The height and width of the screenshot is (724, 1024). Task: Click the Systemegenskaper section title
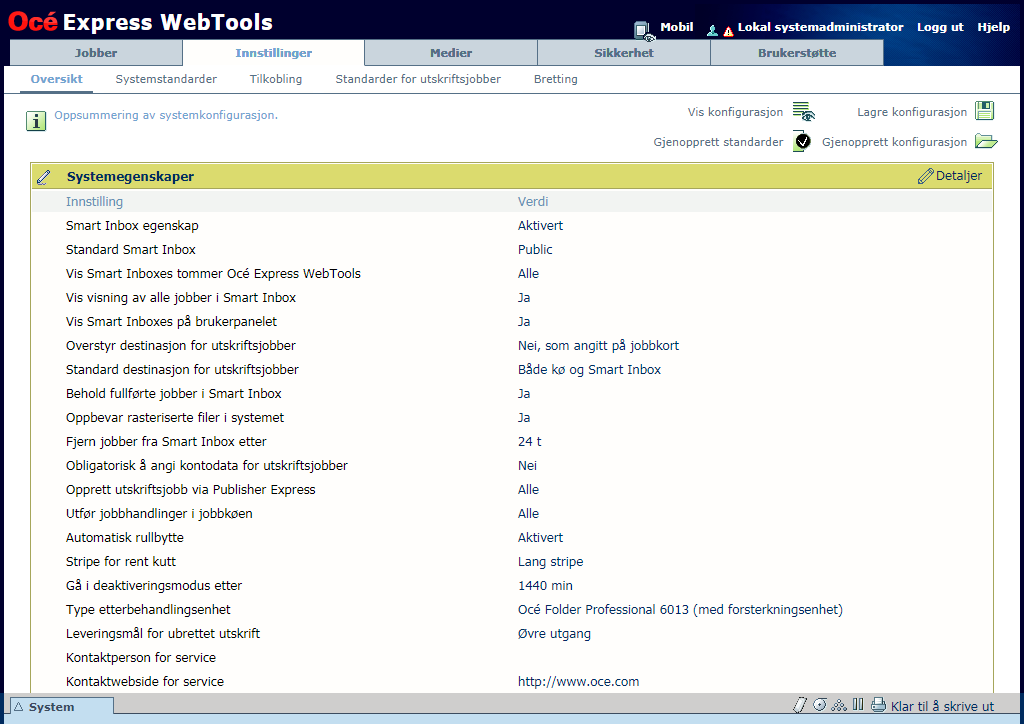point(130,176)
